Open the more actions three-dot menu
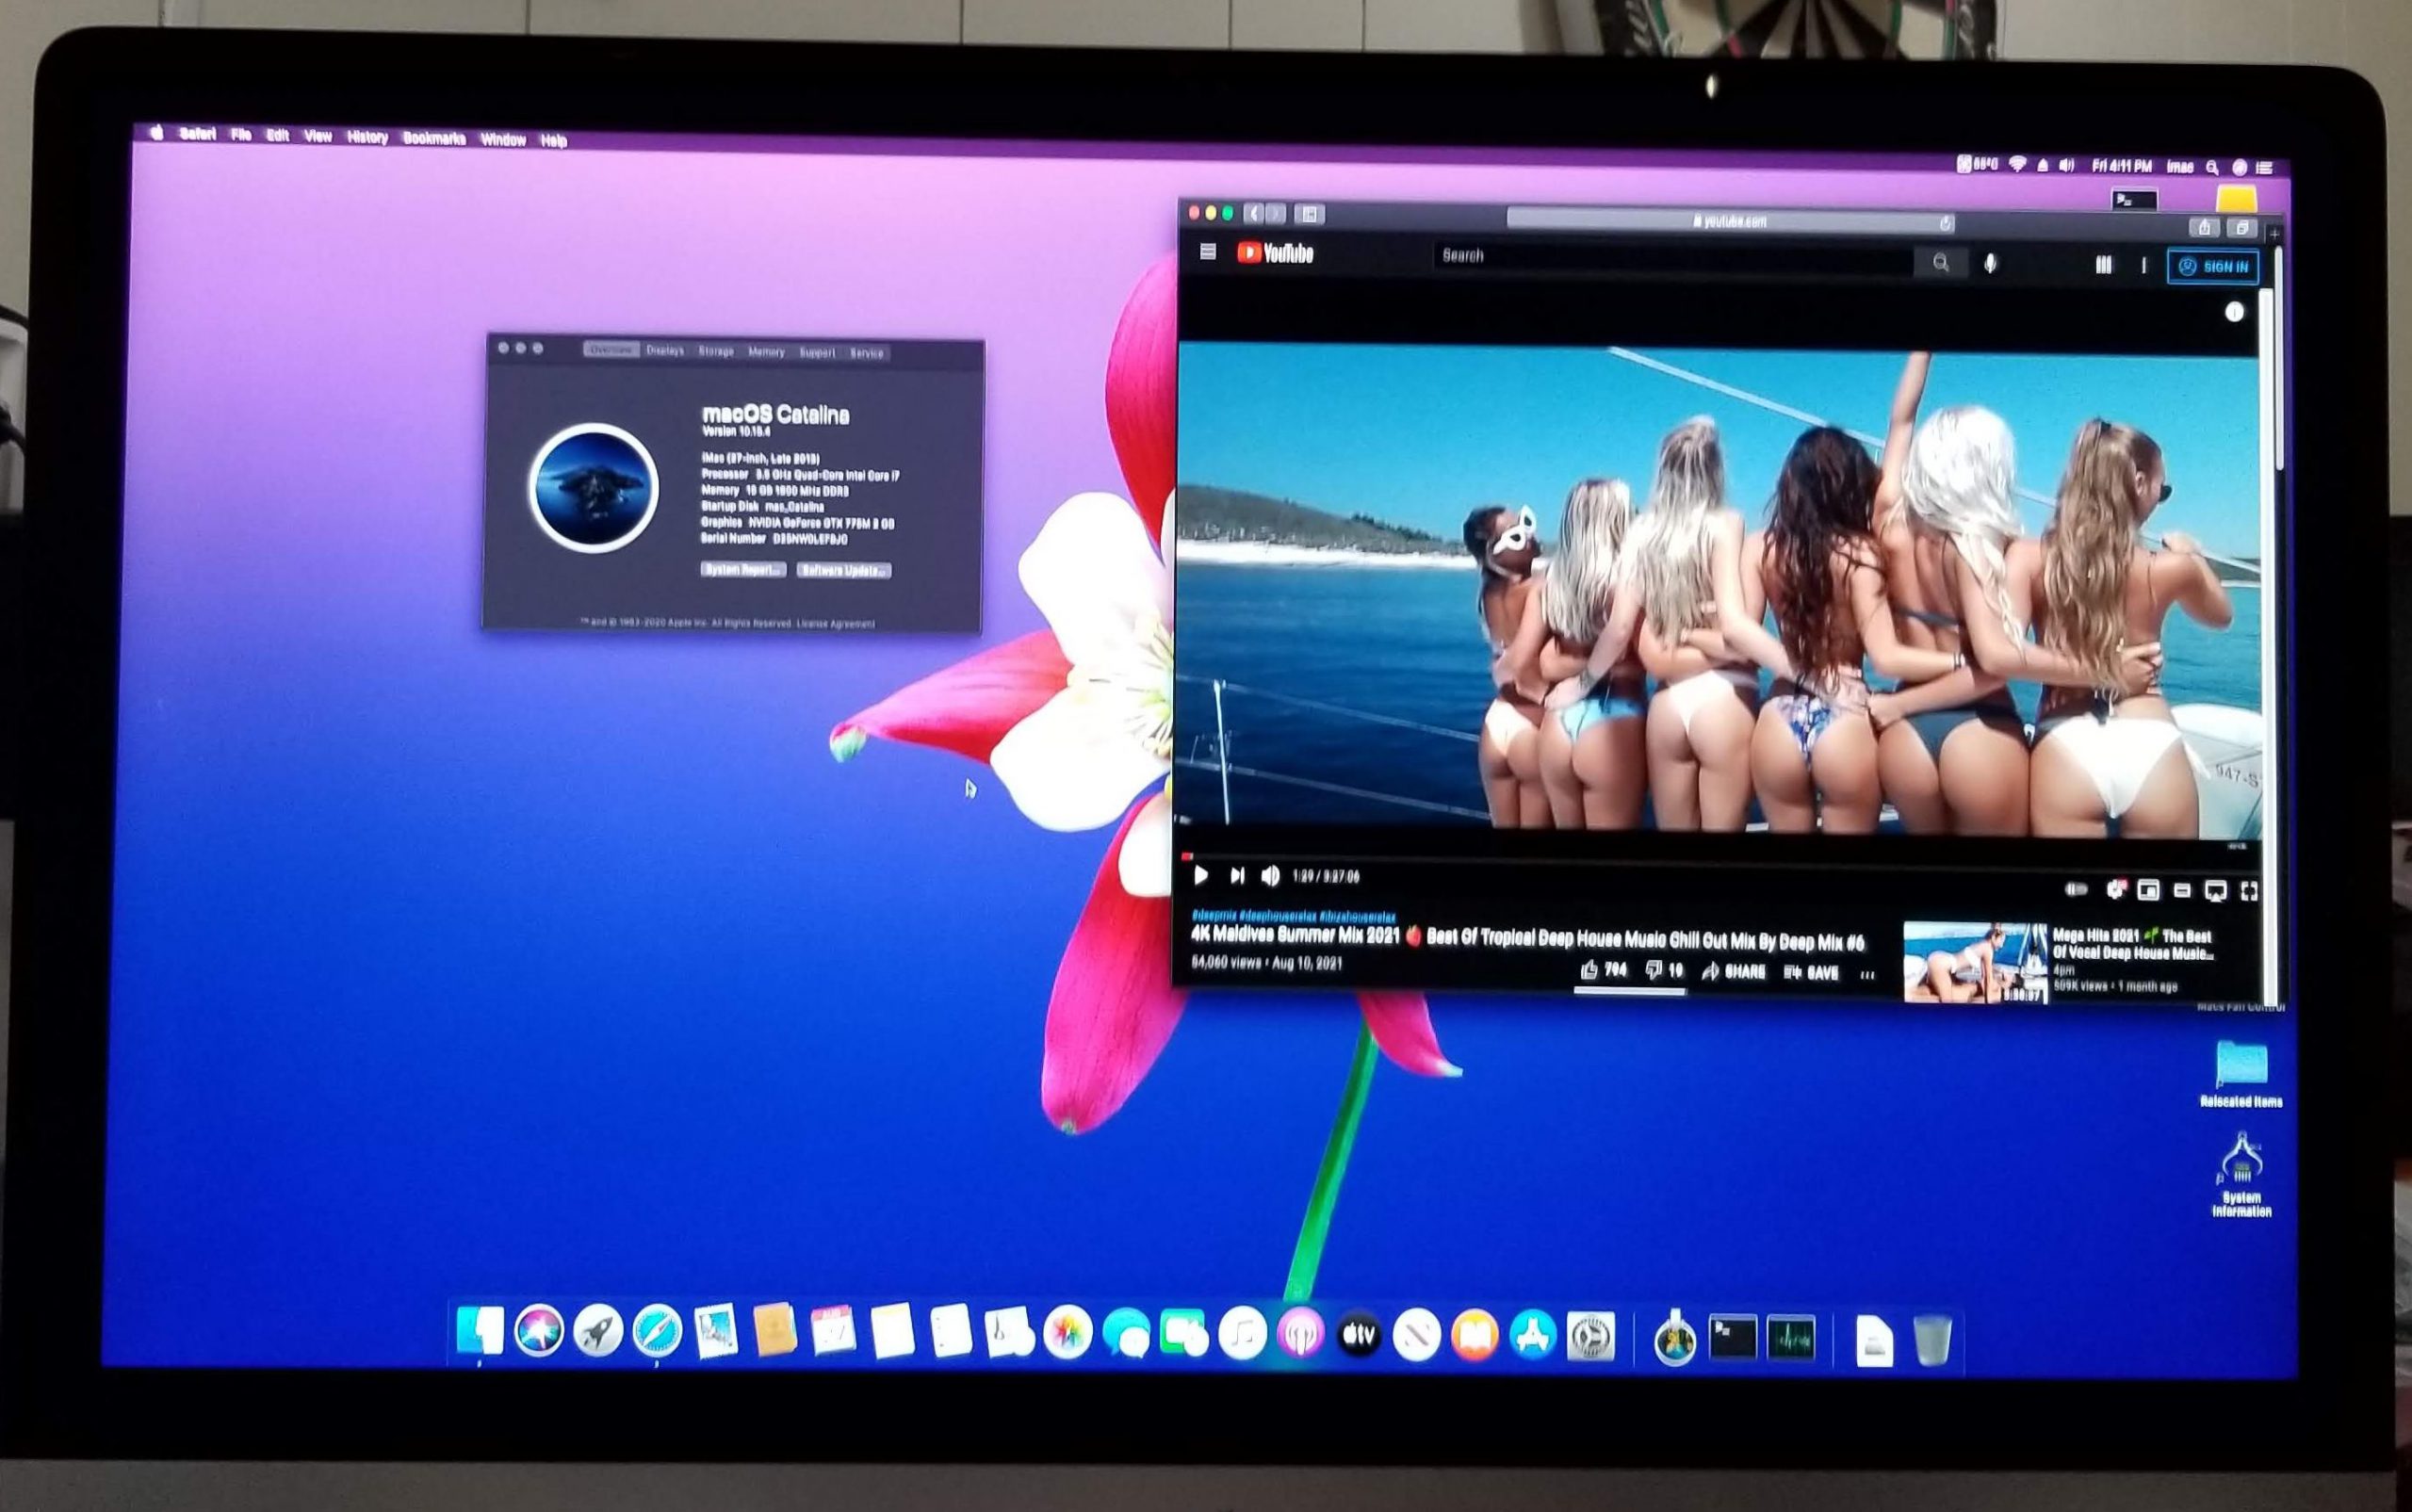Screen dimensions: 2412x1512 pyautogui.click(x=1867, y=974)
